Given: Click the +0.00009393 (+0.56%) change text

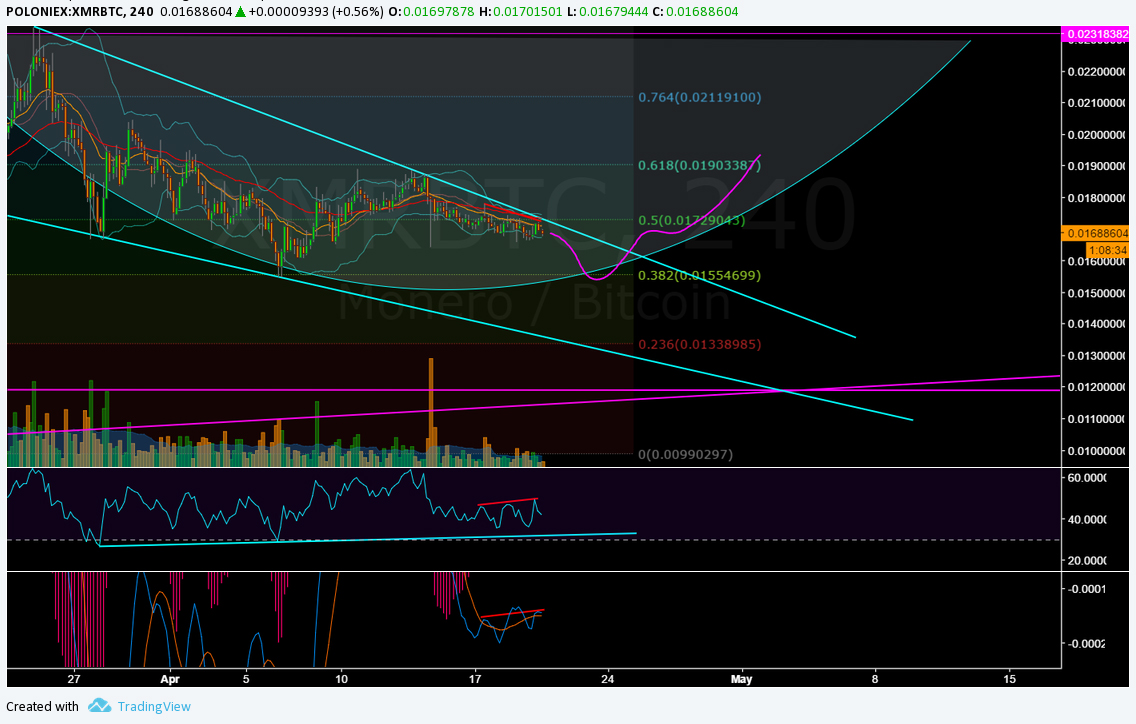Looking at the screenshot, I should click(x=316, y=12).
